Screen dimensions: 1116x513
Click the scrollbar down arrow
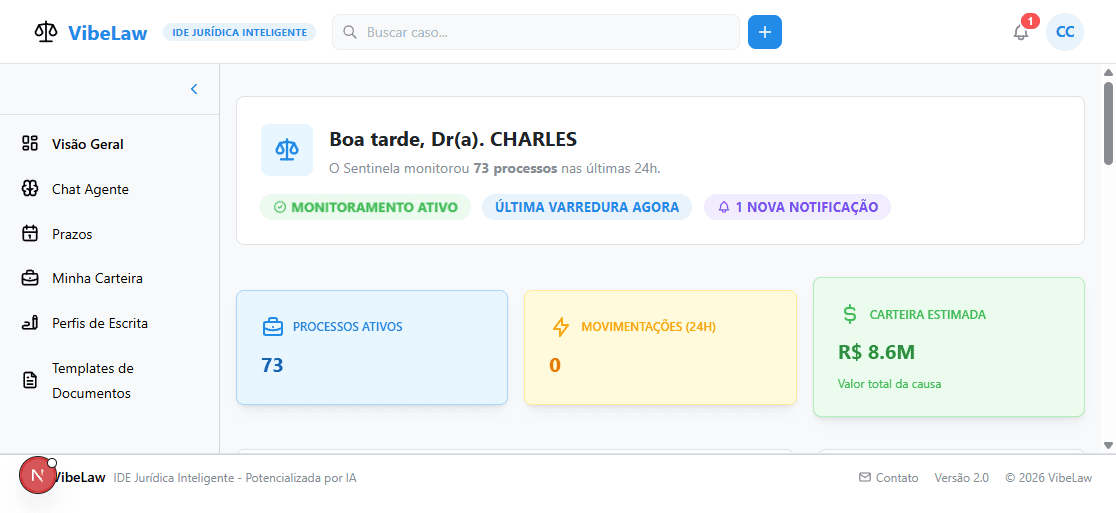pyautogui.click(x=1108, y=445)
